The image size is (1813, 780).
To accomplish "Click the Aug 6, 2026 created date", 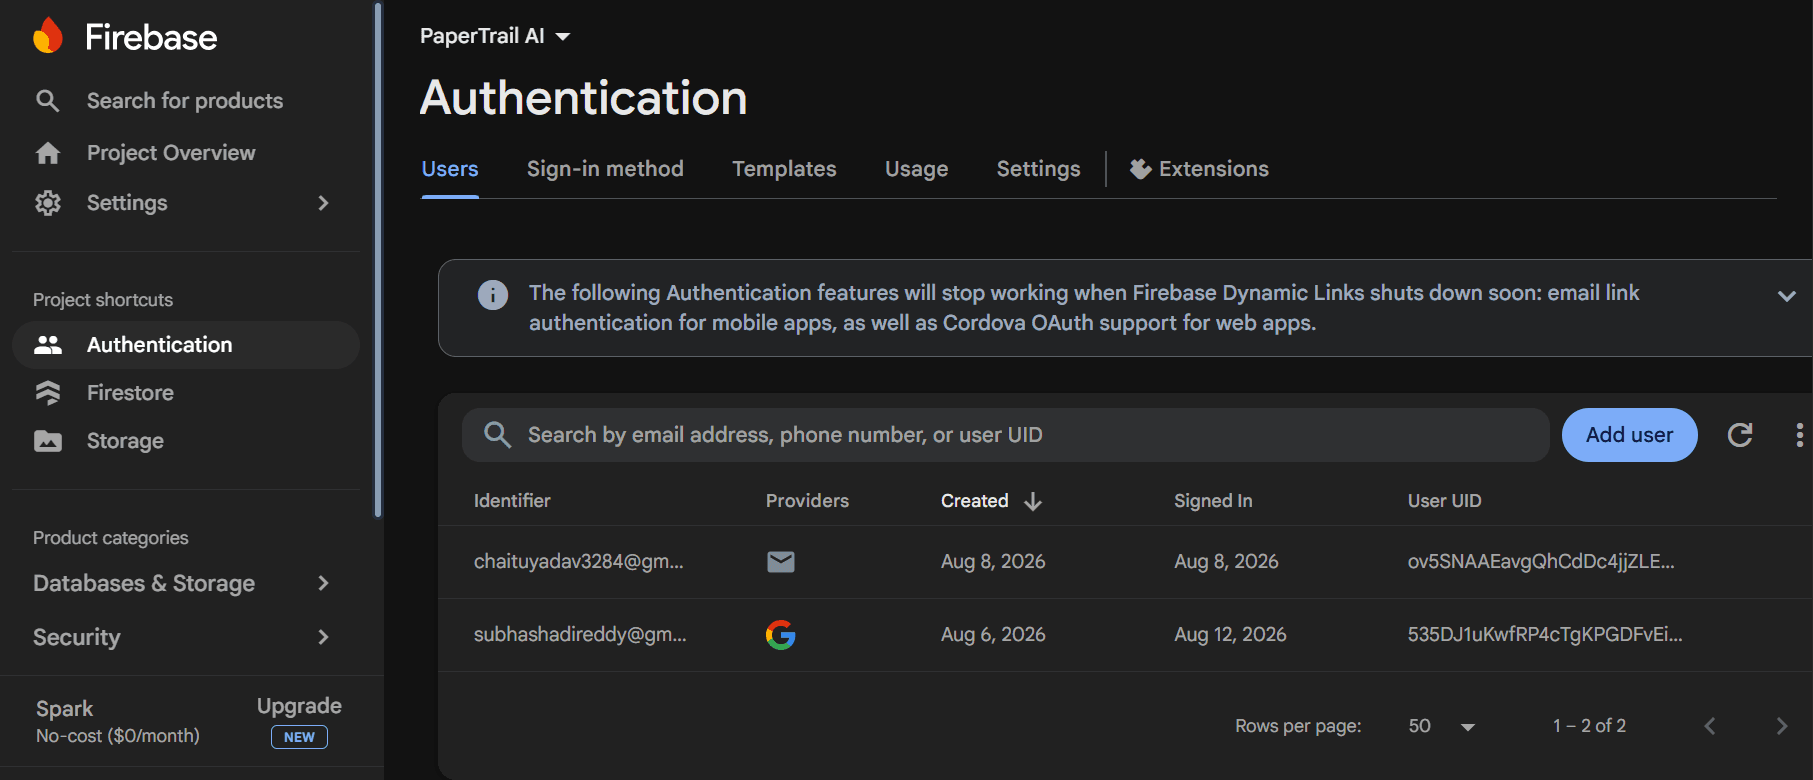I will click(x=993, y=635).
